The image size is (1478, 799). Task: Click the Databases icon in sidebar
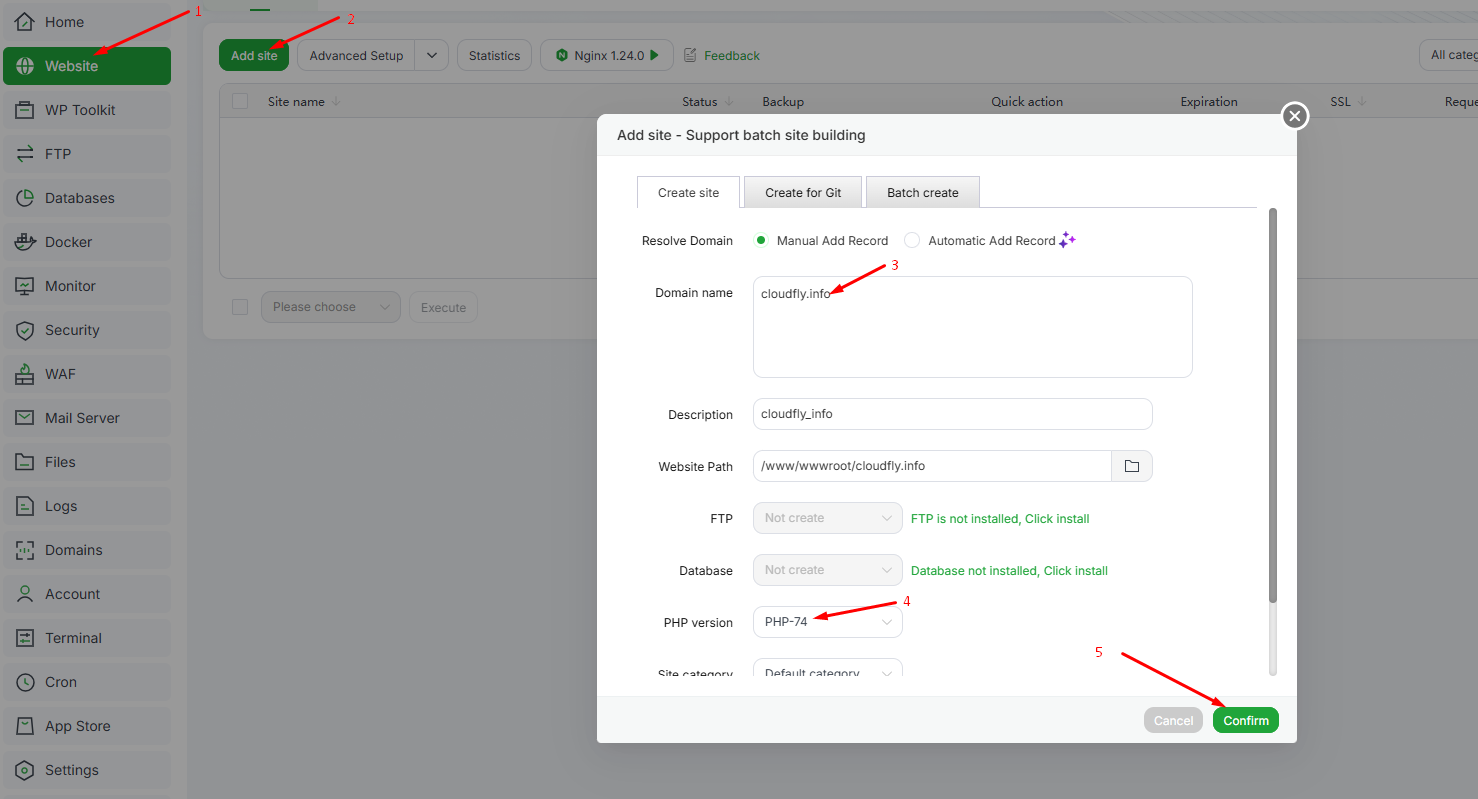[x=26, y=198]
